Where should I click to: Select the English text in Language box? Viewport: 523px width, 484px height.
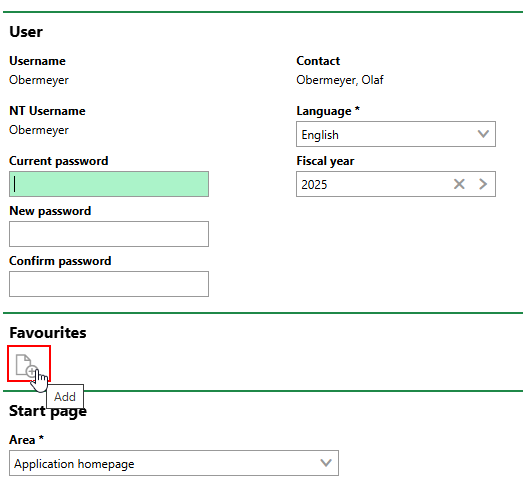point(320,135)
